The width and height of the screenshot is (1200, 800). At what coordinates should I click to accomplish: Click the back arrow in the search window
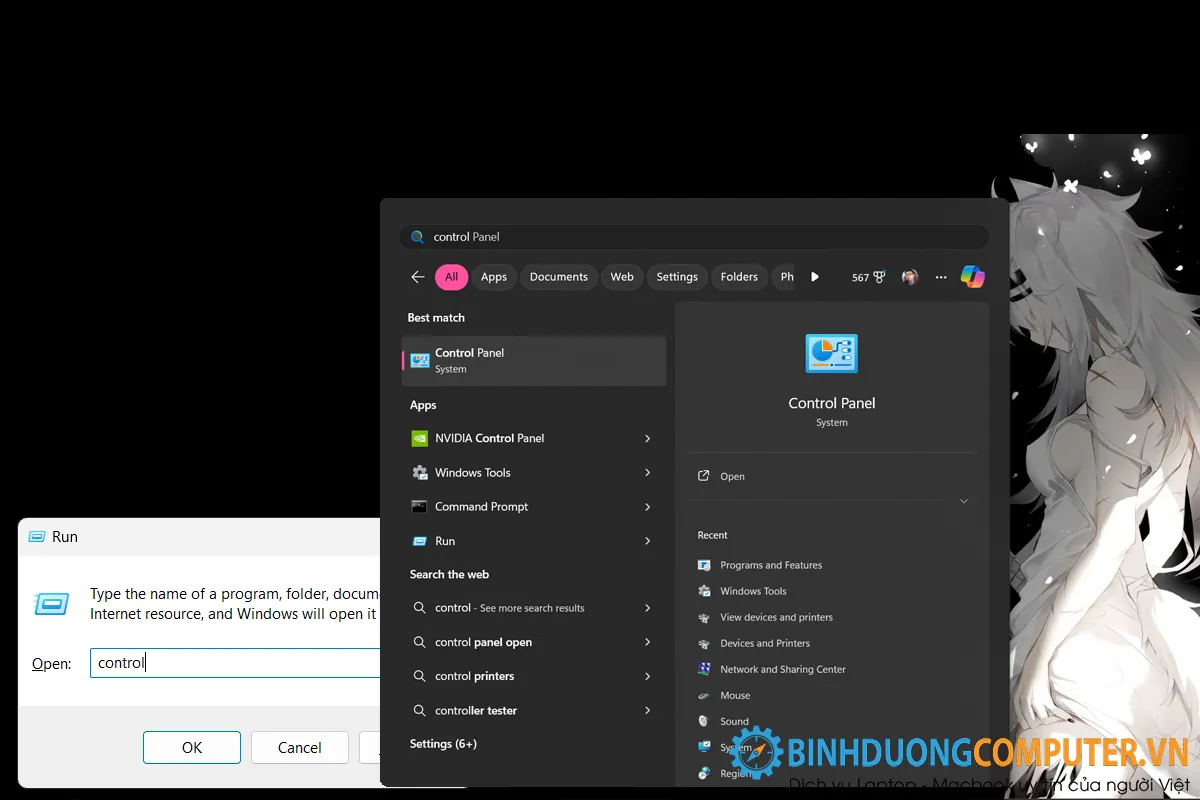(417, 277)
